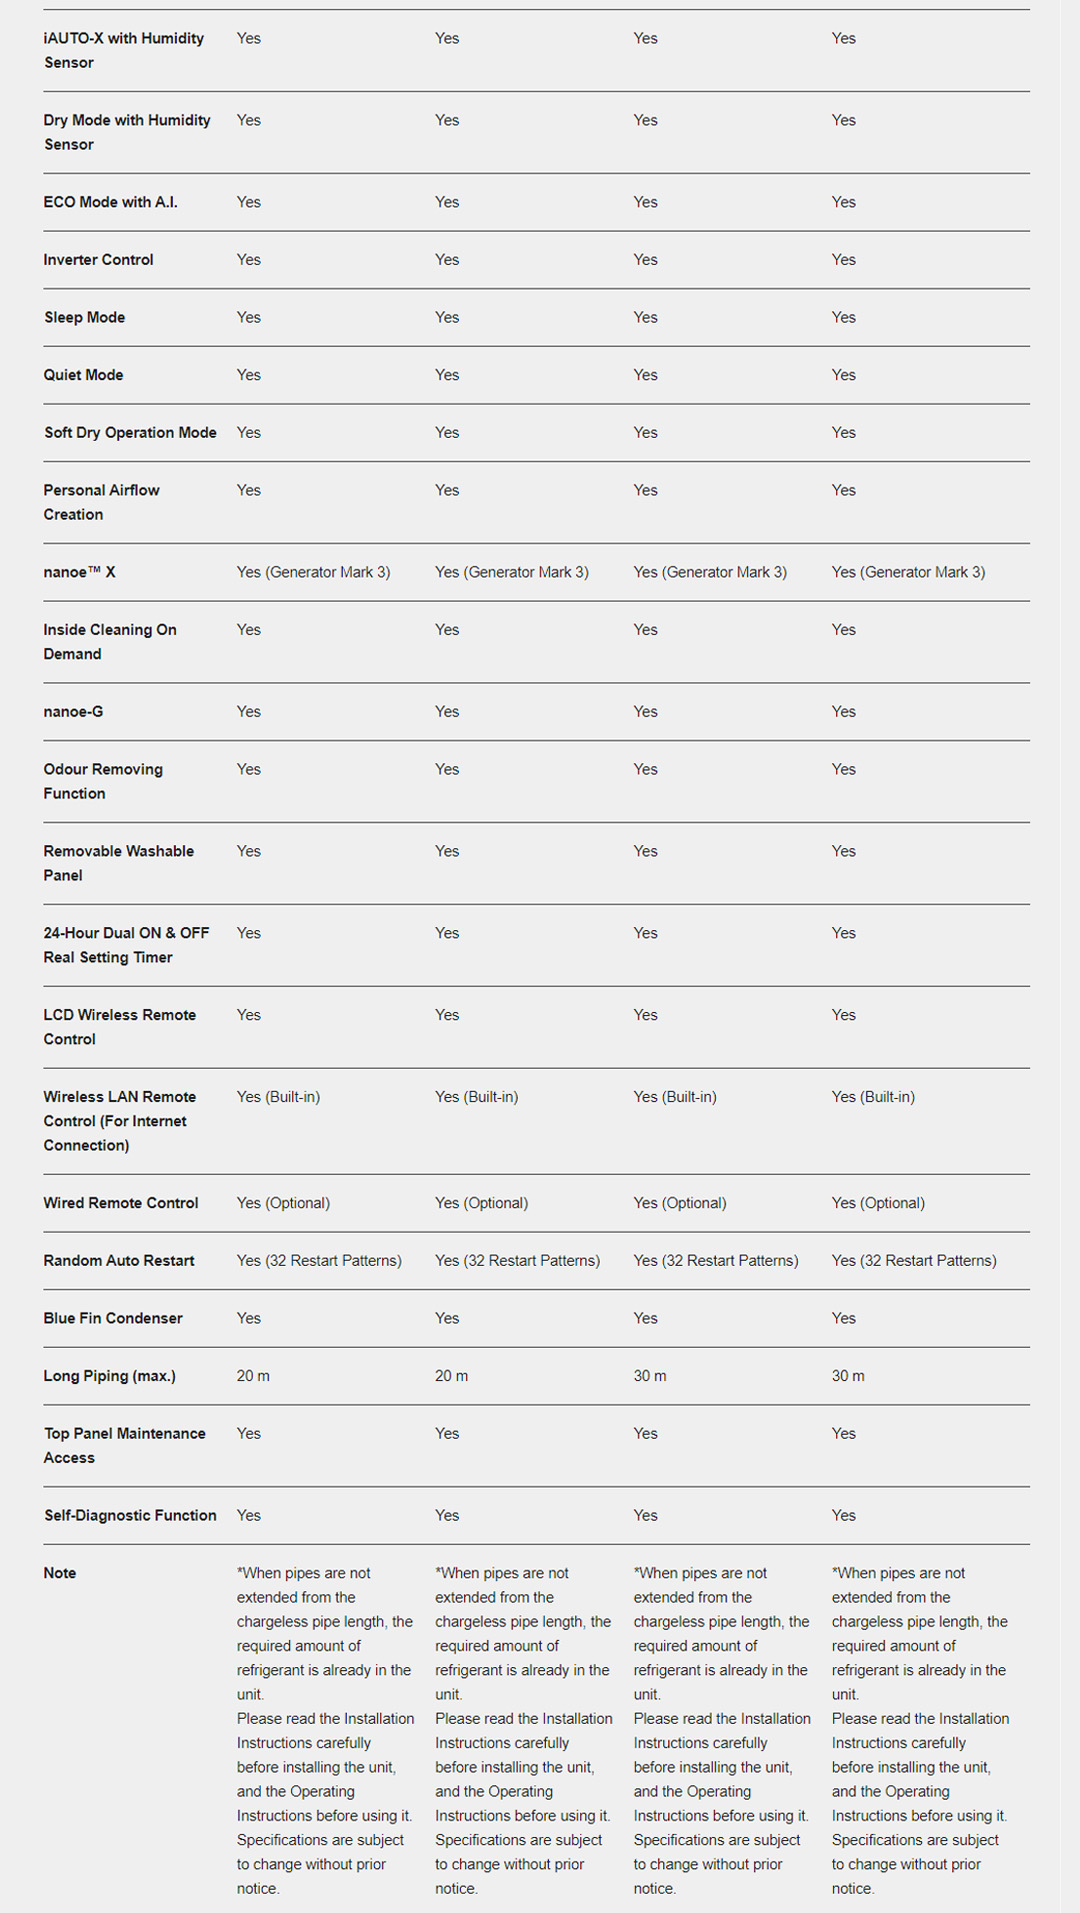Viewport: 1080px width, 1913px height.
Task: Click the 'Wired Remote Control' row label
Action: 120,1203
